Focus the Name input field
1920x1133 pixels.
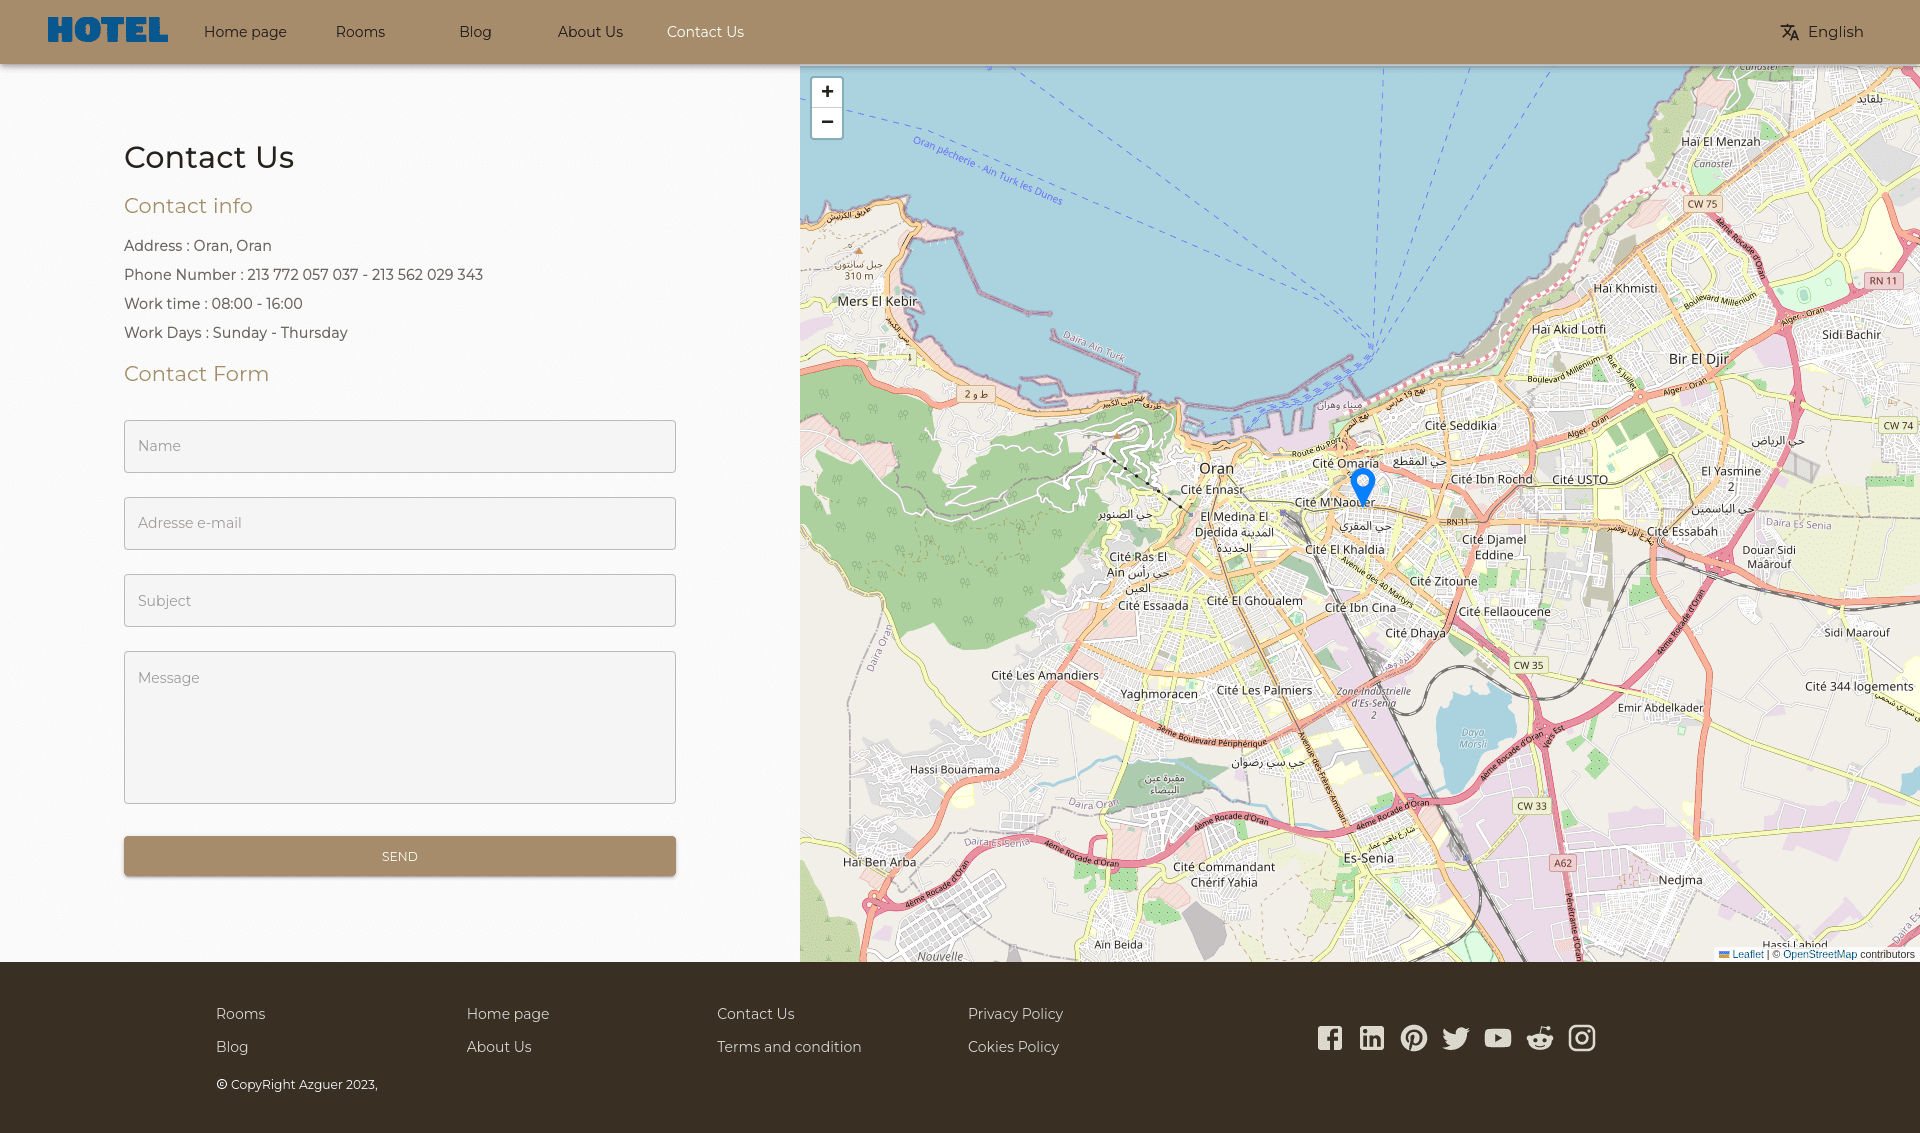point(400,446)
